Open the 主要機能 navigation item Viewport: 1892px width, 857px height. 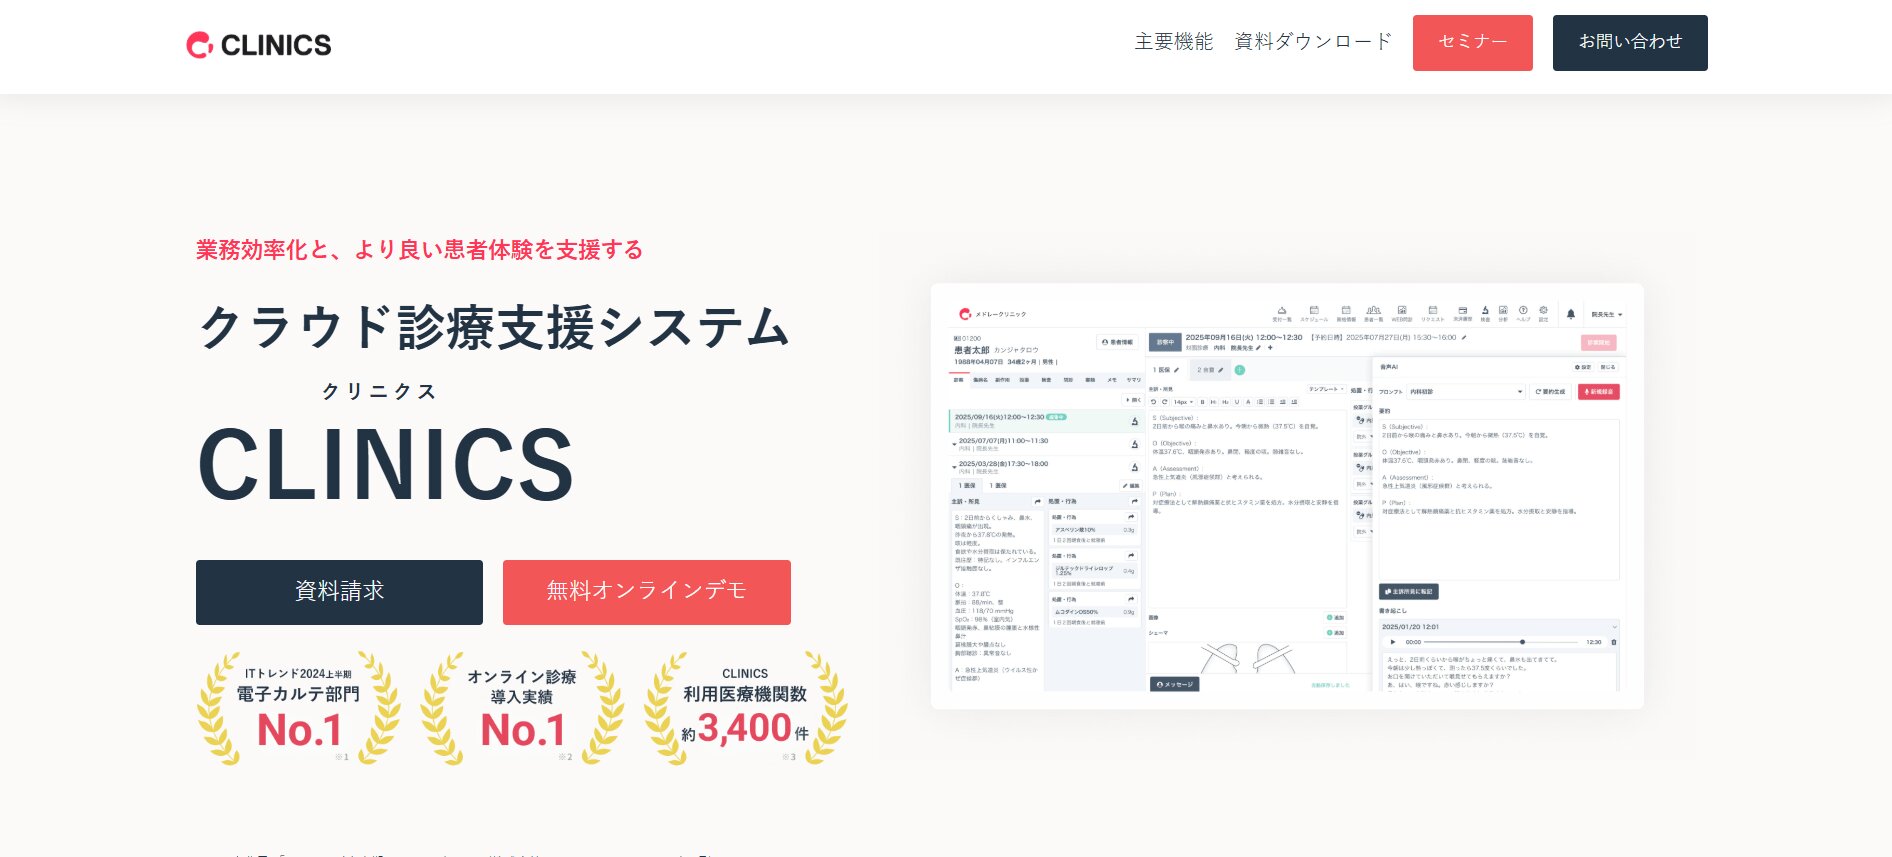tap(1173, 42)
